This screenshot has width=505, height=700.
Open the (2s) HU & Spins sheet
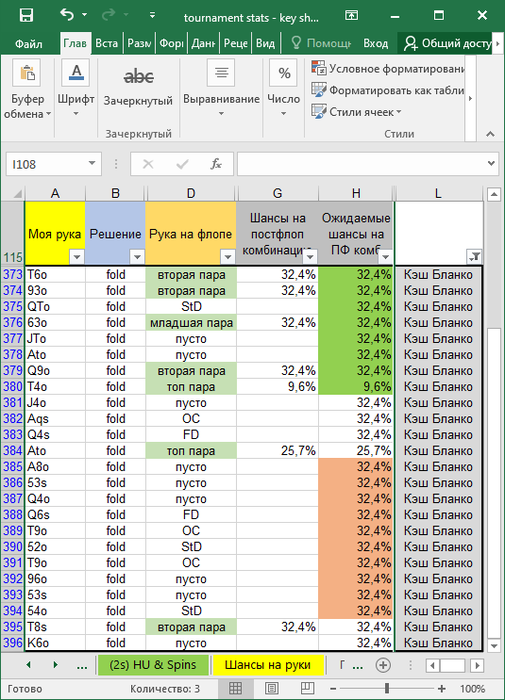click(x=153, y=665)
